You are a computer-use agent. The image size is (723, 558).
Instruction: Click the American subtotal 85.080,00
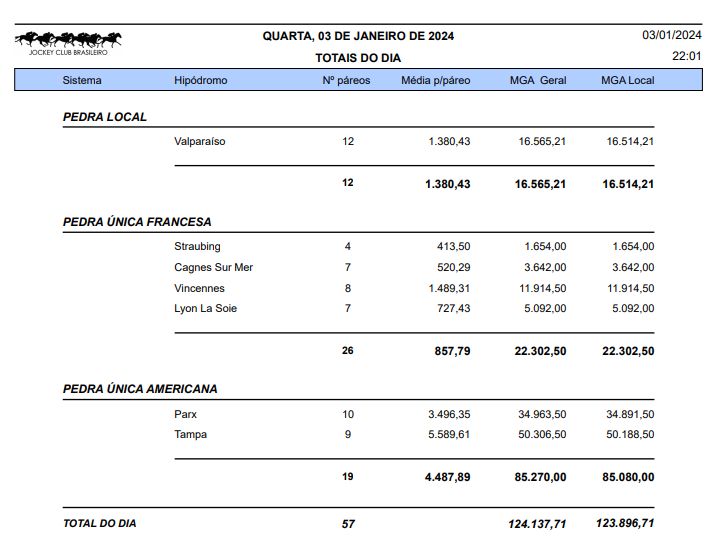(x=628, y=477)
